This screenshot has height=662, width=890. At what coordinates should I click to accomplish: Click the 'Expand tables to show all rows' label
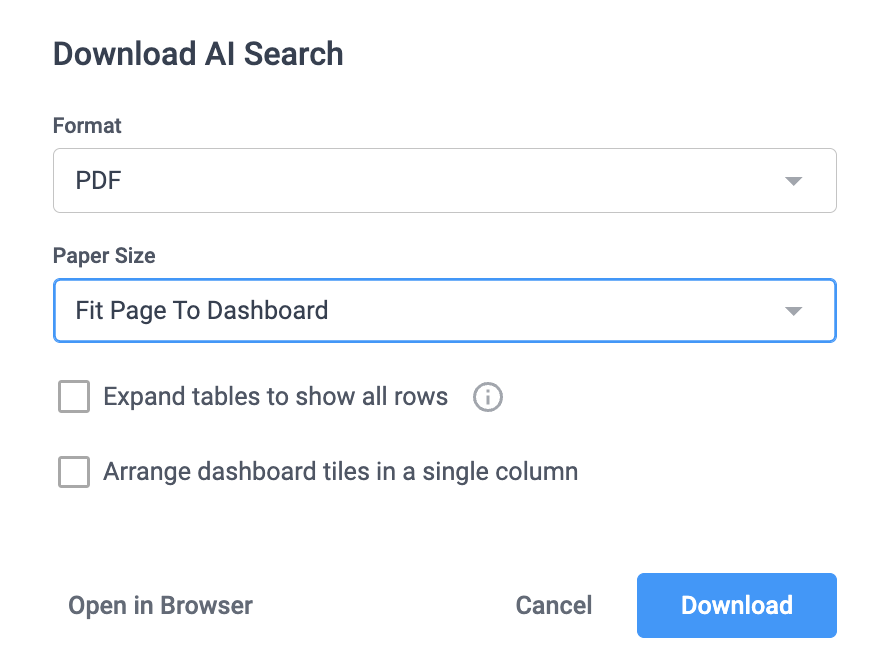click(x=275, y=396)
